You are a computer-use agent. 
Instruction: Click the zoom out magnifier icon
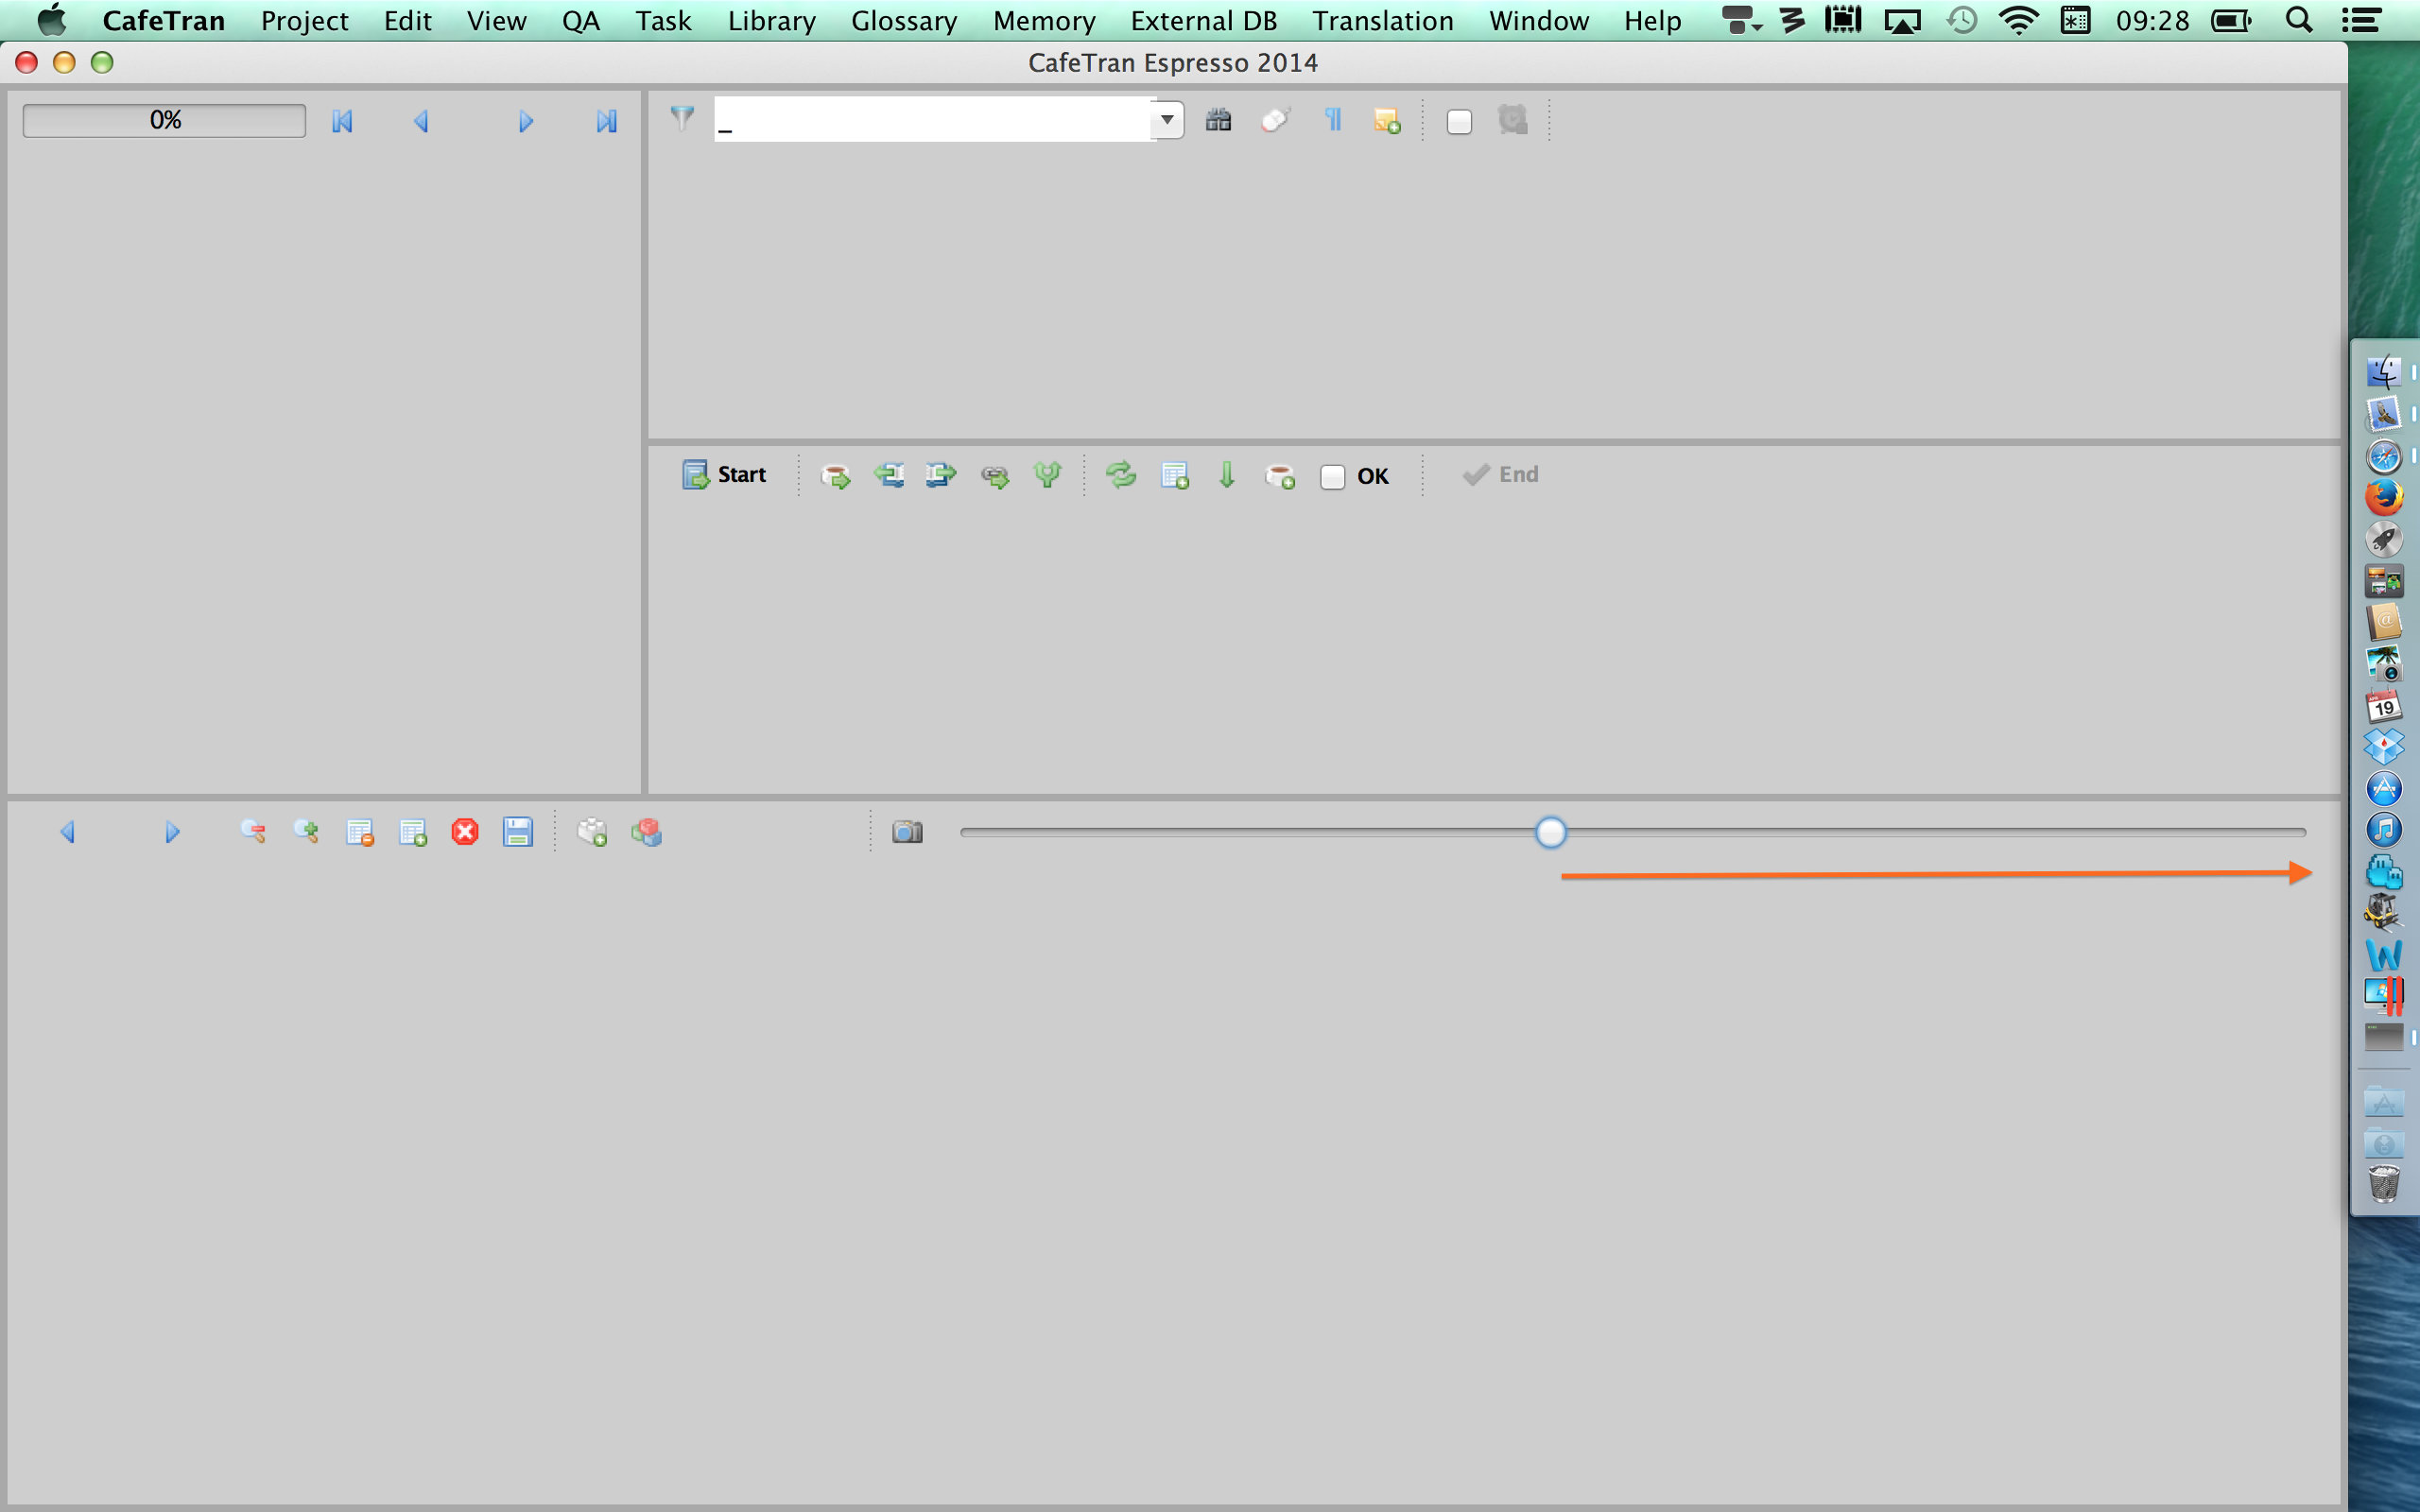pyautogui.click(x=253, y=832)
